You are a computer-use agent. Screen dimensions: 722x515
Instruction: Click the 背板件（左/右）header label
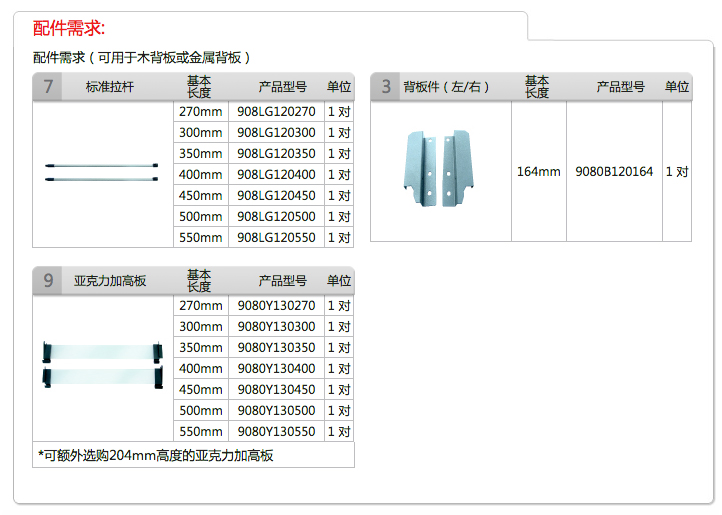447,87
